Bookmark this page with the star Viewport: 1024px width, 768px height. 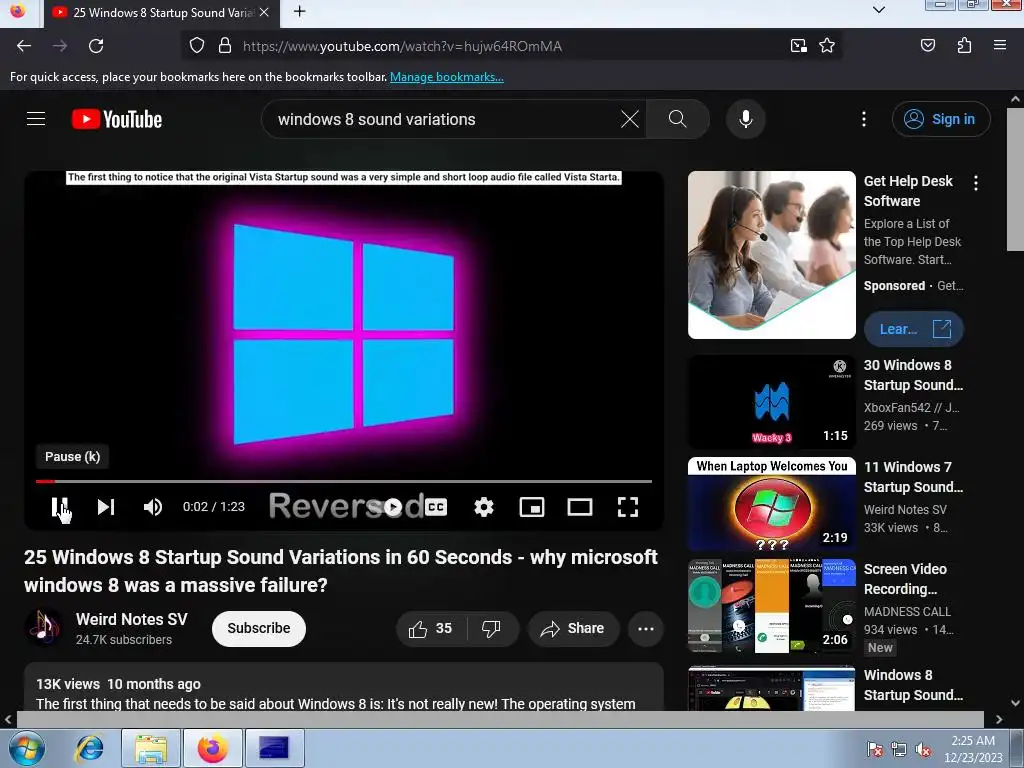(827, 46)
